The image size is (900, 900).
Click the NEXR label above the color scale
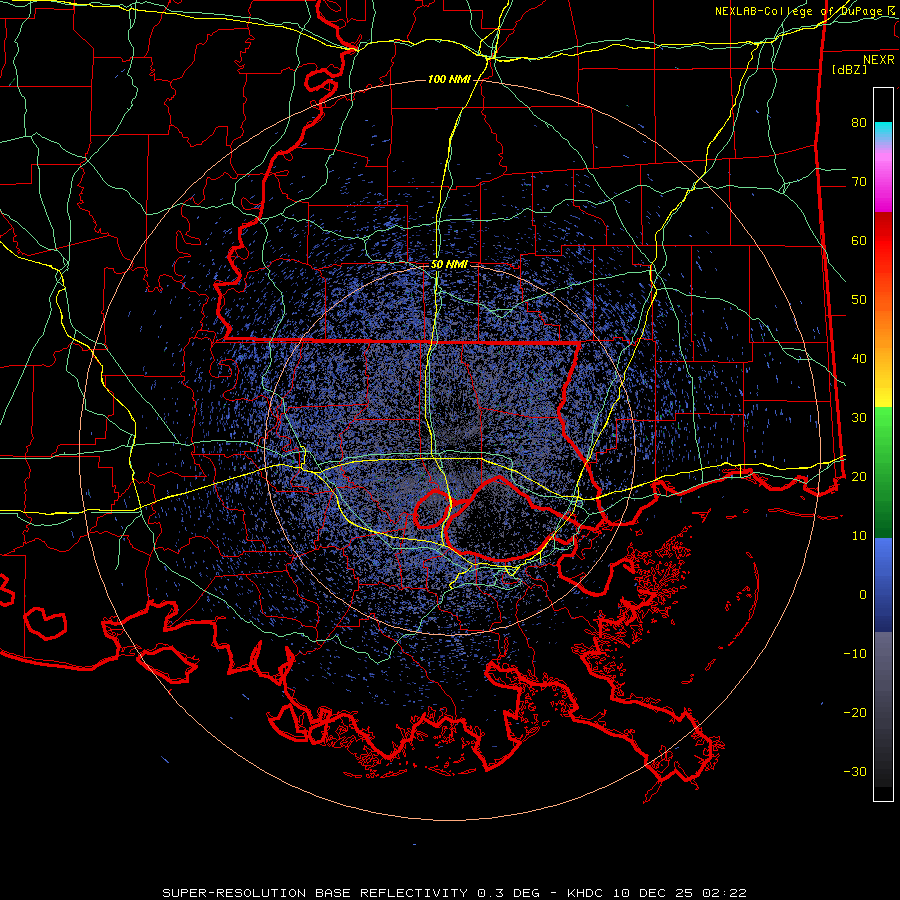pos(879,60)
